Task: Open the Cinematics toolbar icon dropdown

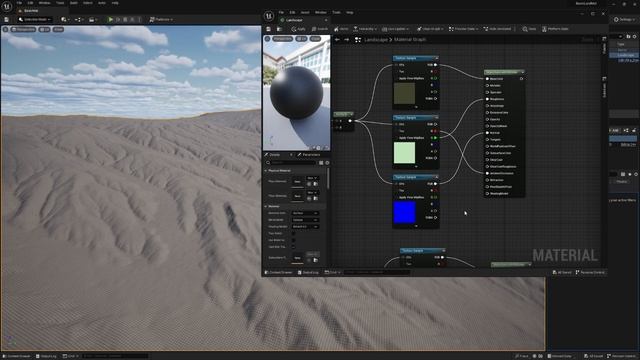Action: (92, 19)
